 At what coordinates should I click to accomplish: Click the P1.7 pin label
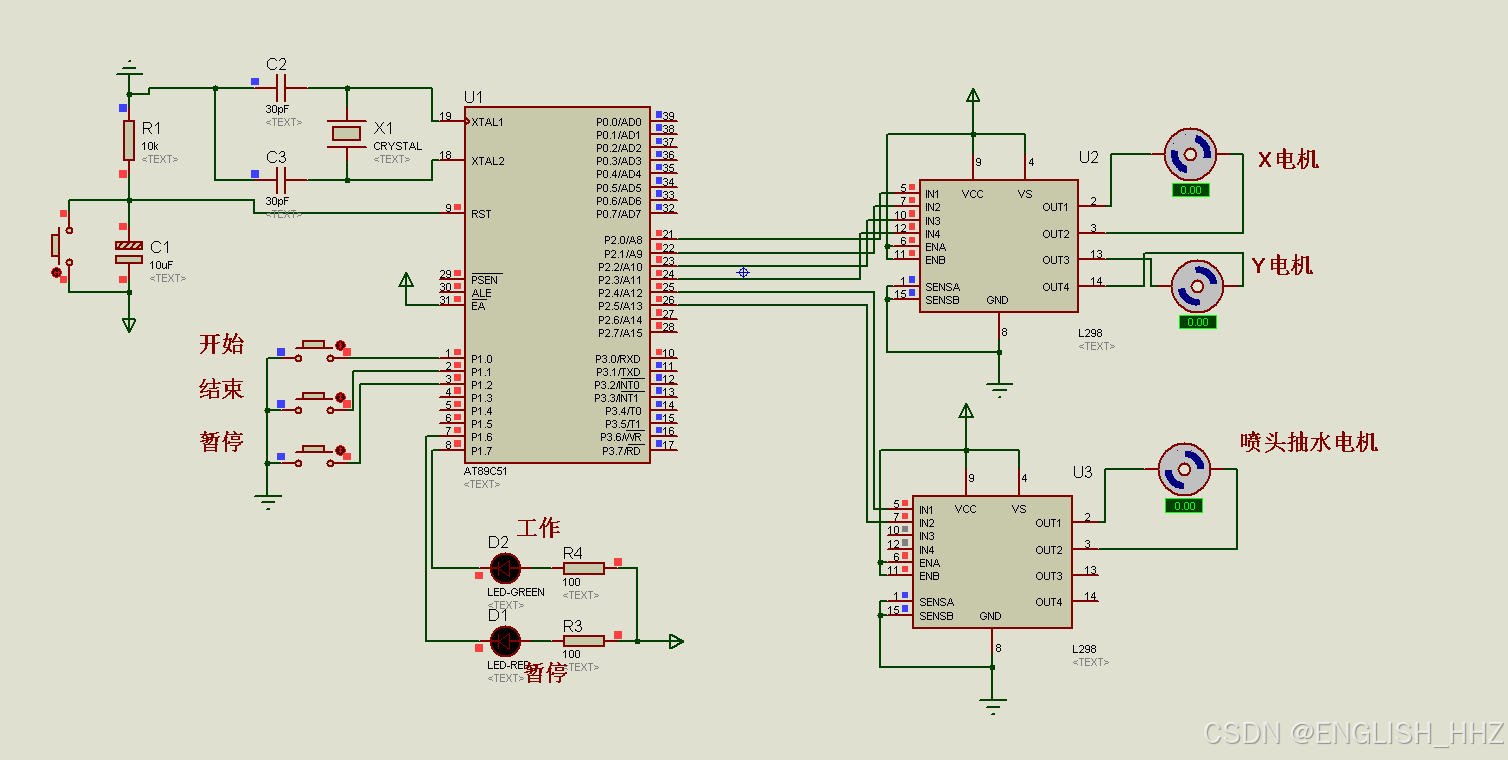coord(481,451)
